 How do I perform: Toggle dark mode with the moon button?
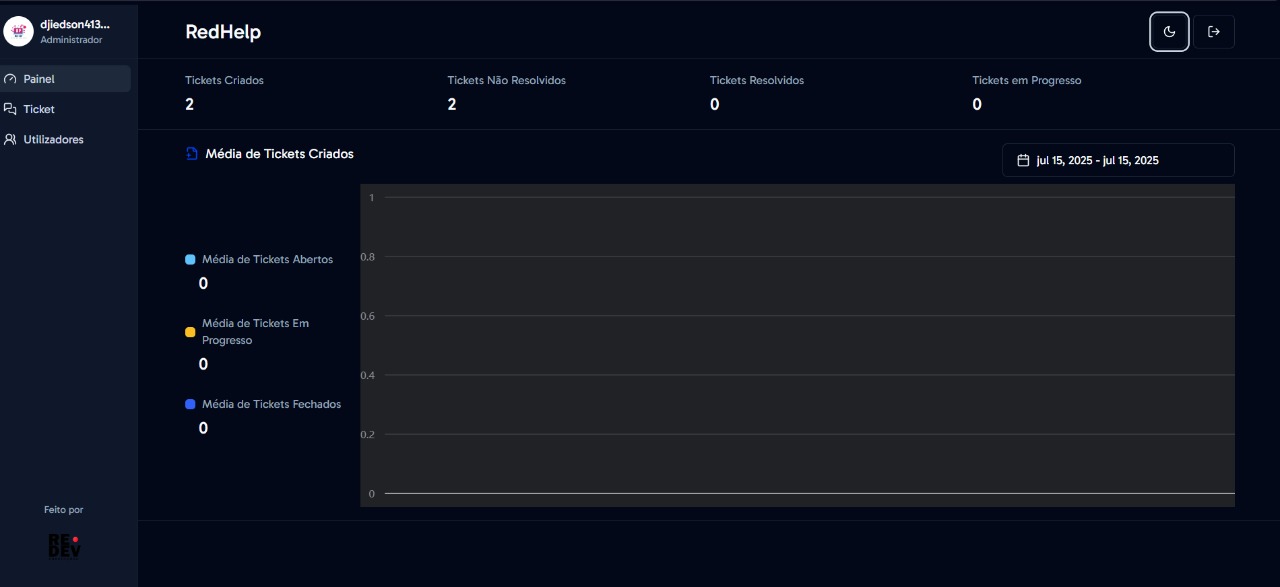1168,31
